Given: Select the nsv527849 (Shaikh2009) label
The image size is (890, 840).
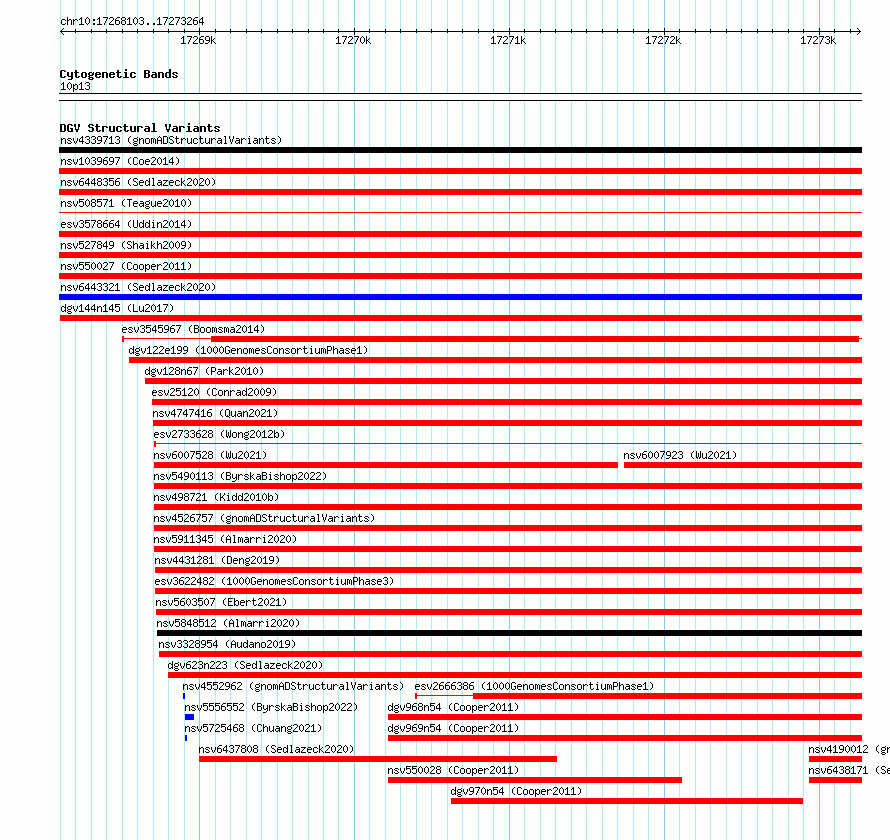Looking at the screenshot, I should click(126, 245).
